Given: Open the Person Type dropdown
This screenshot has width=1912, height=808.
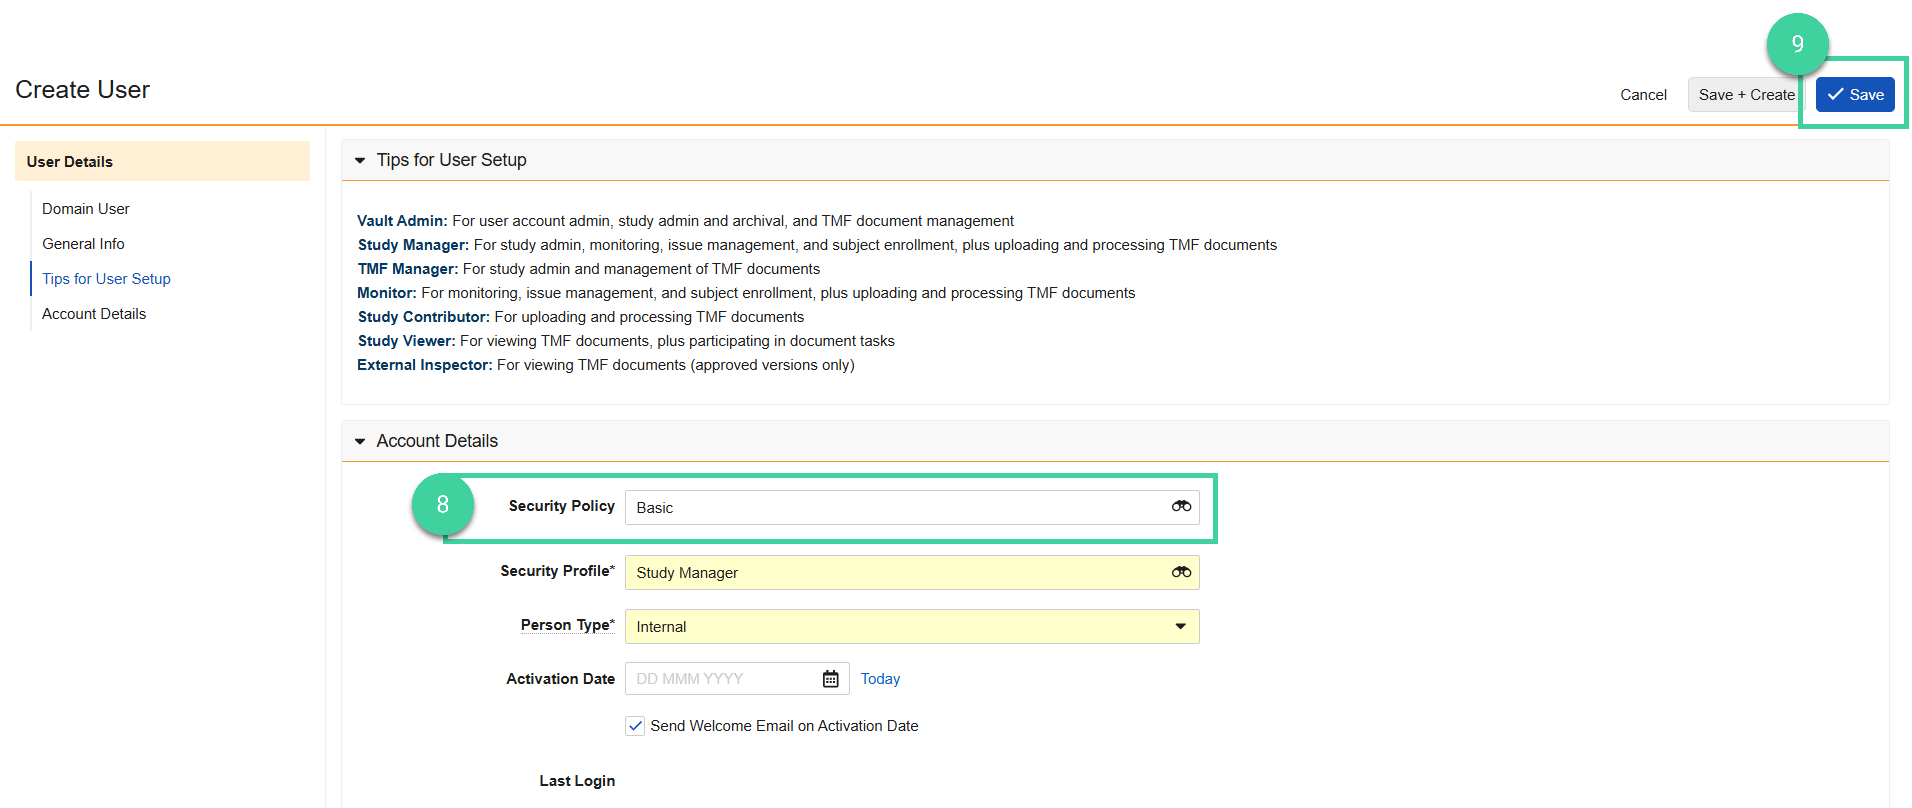Looking at the screenshot, I should [912, 627].
